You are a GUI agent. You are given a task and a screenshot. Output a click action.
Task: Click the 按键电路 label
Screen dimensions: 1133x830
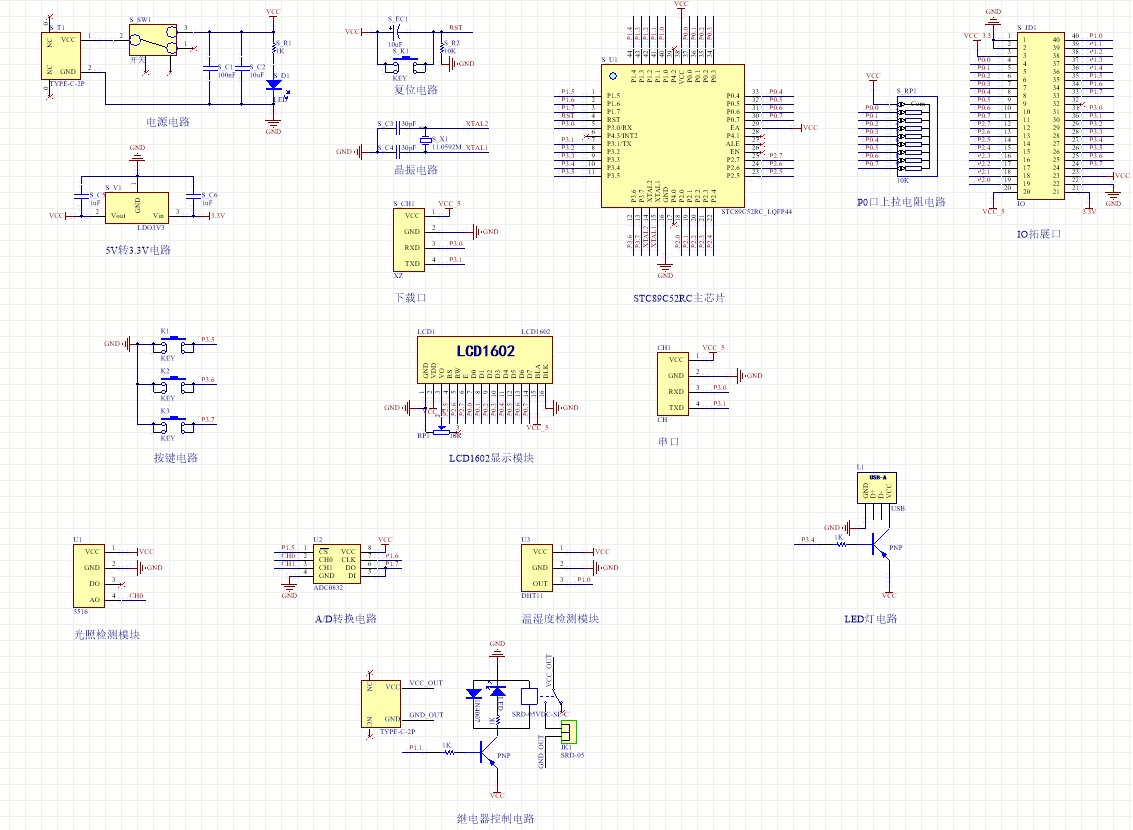pyautogui.click(x=176, y=458)
